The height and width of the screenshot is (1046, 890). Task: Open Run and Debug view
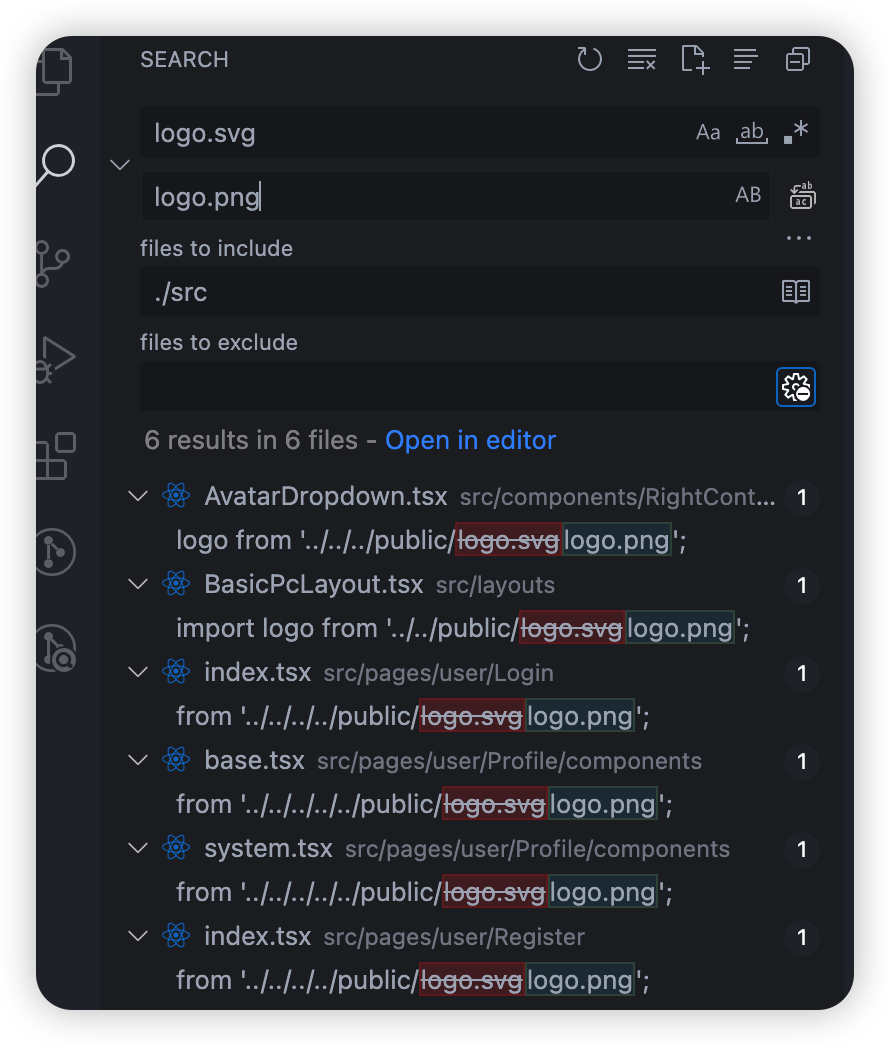click(55, 360)
